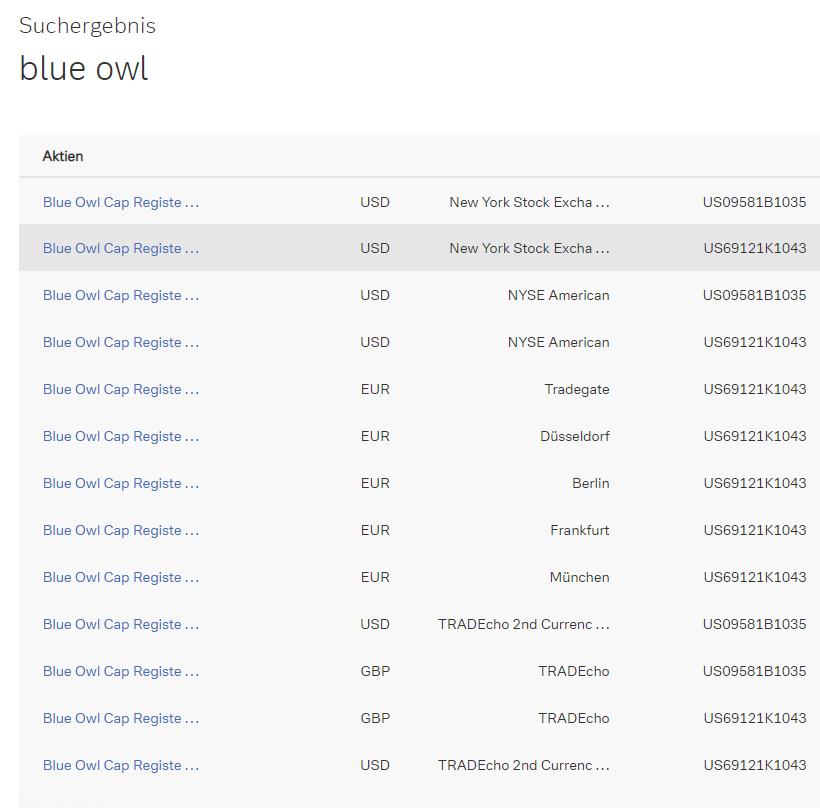Open the Frankfurt listing of Blue Owl Cap

(x=120, y=530)
